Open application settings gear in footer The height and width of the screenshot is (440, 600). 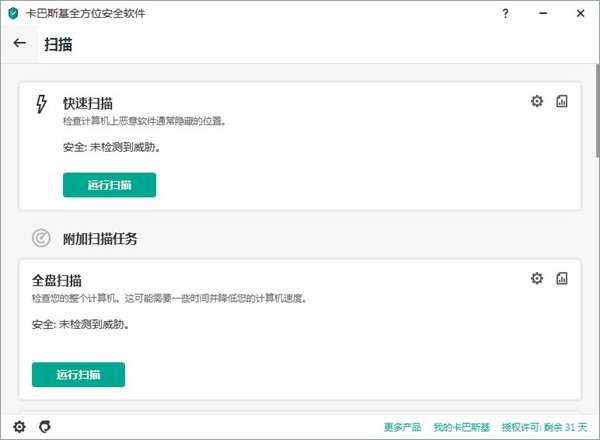click(20, 427)
